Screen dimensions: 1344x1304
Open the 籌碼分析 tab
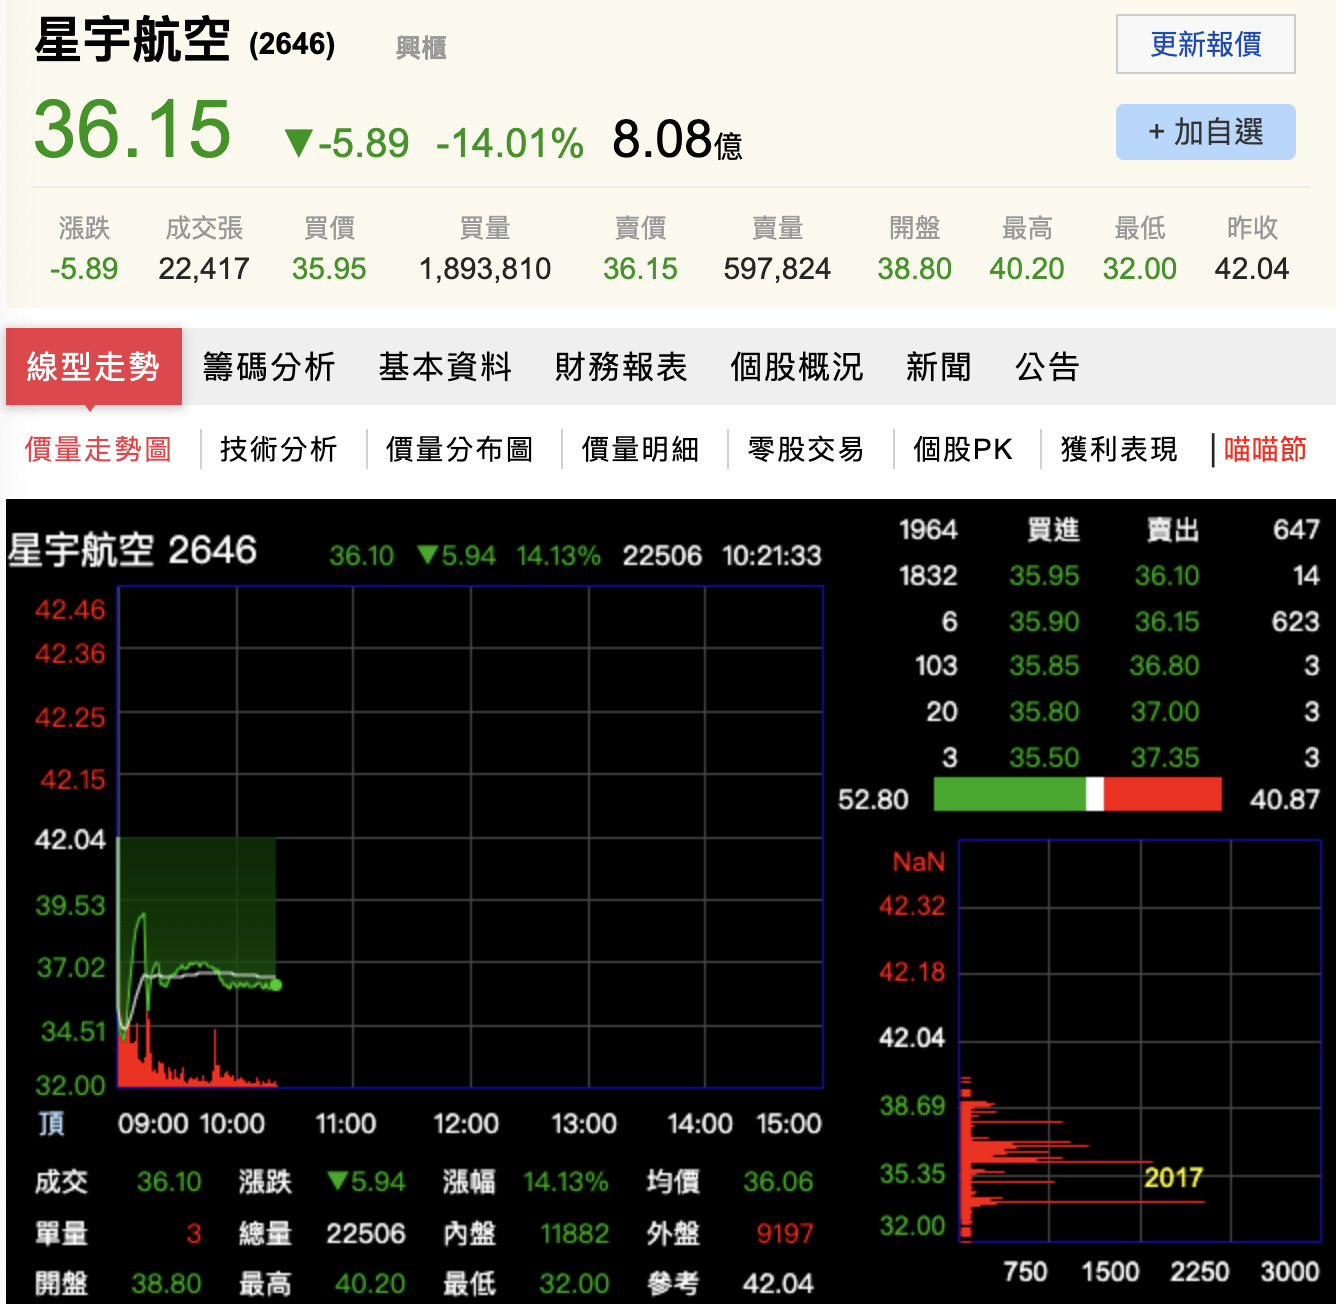tap(268, 367)
